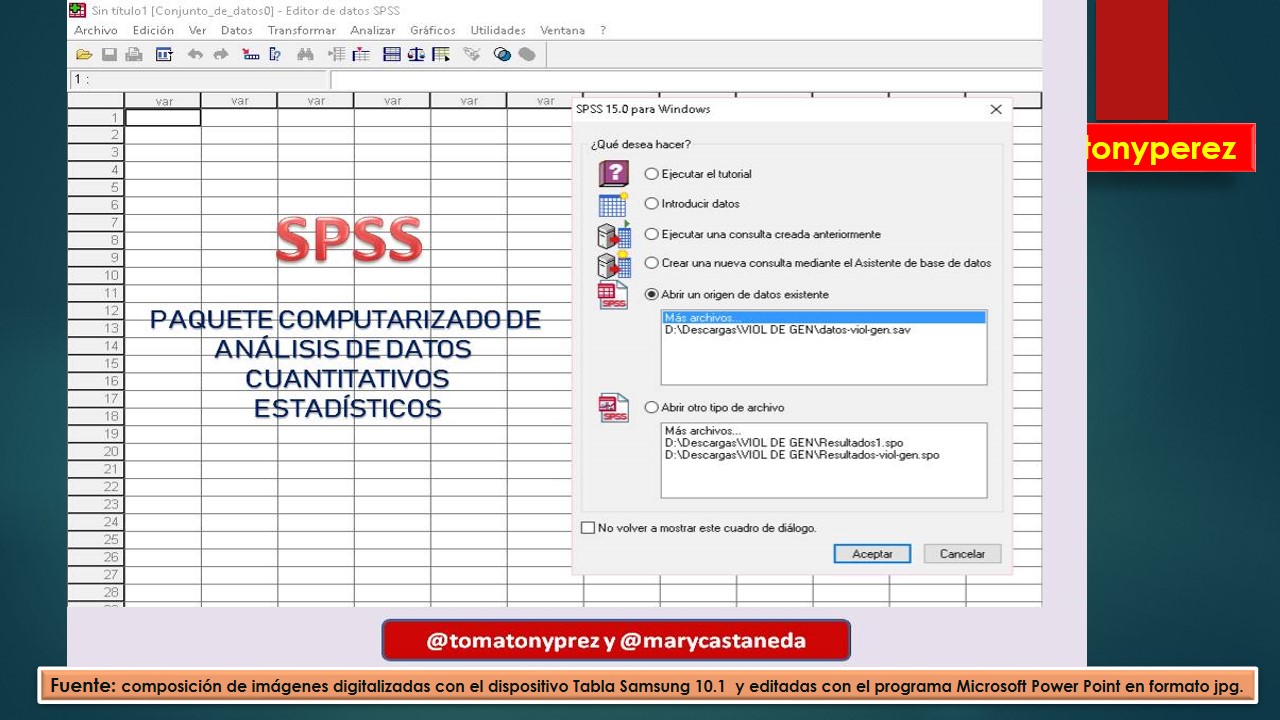Click the Variables info icon
This screenshot has height=720, width=1280.
pyautogui.click(x=275, y=55)
